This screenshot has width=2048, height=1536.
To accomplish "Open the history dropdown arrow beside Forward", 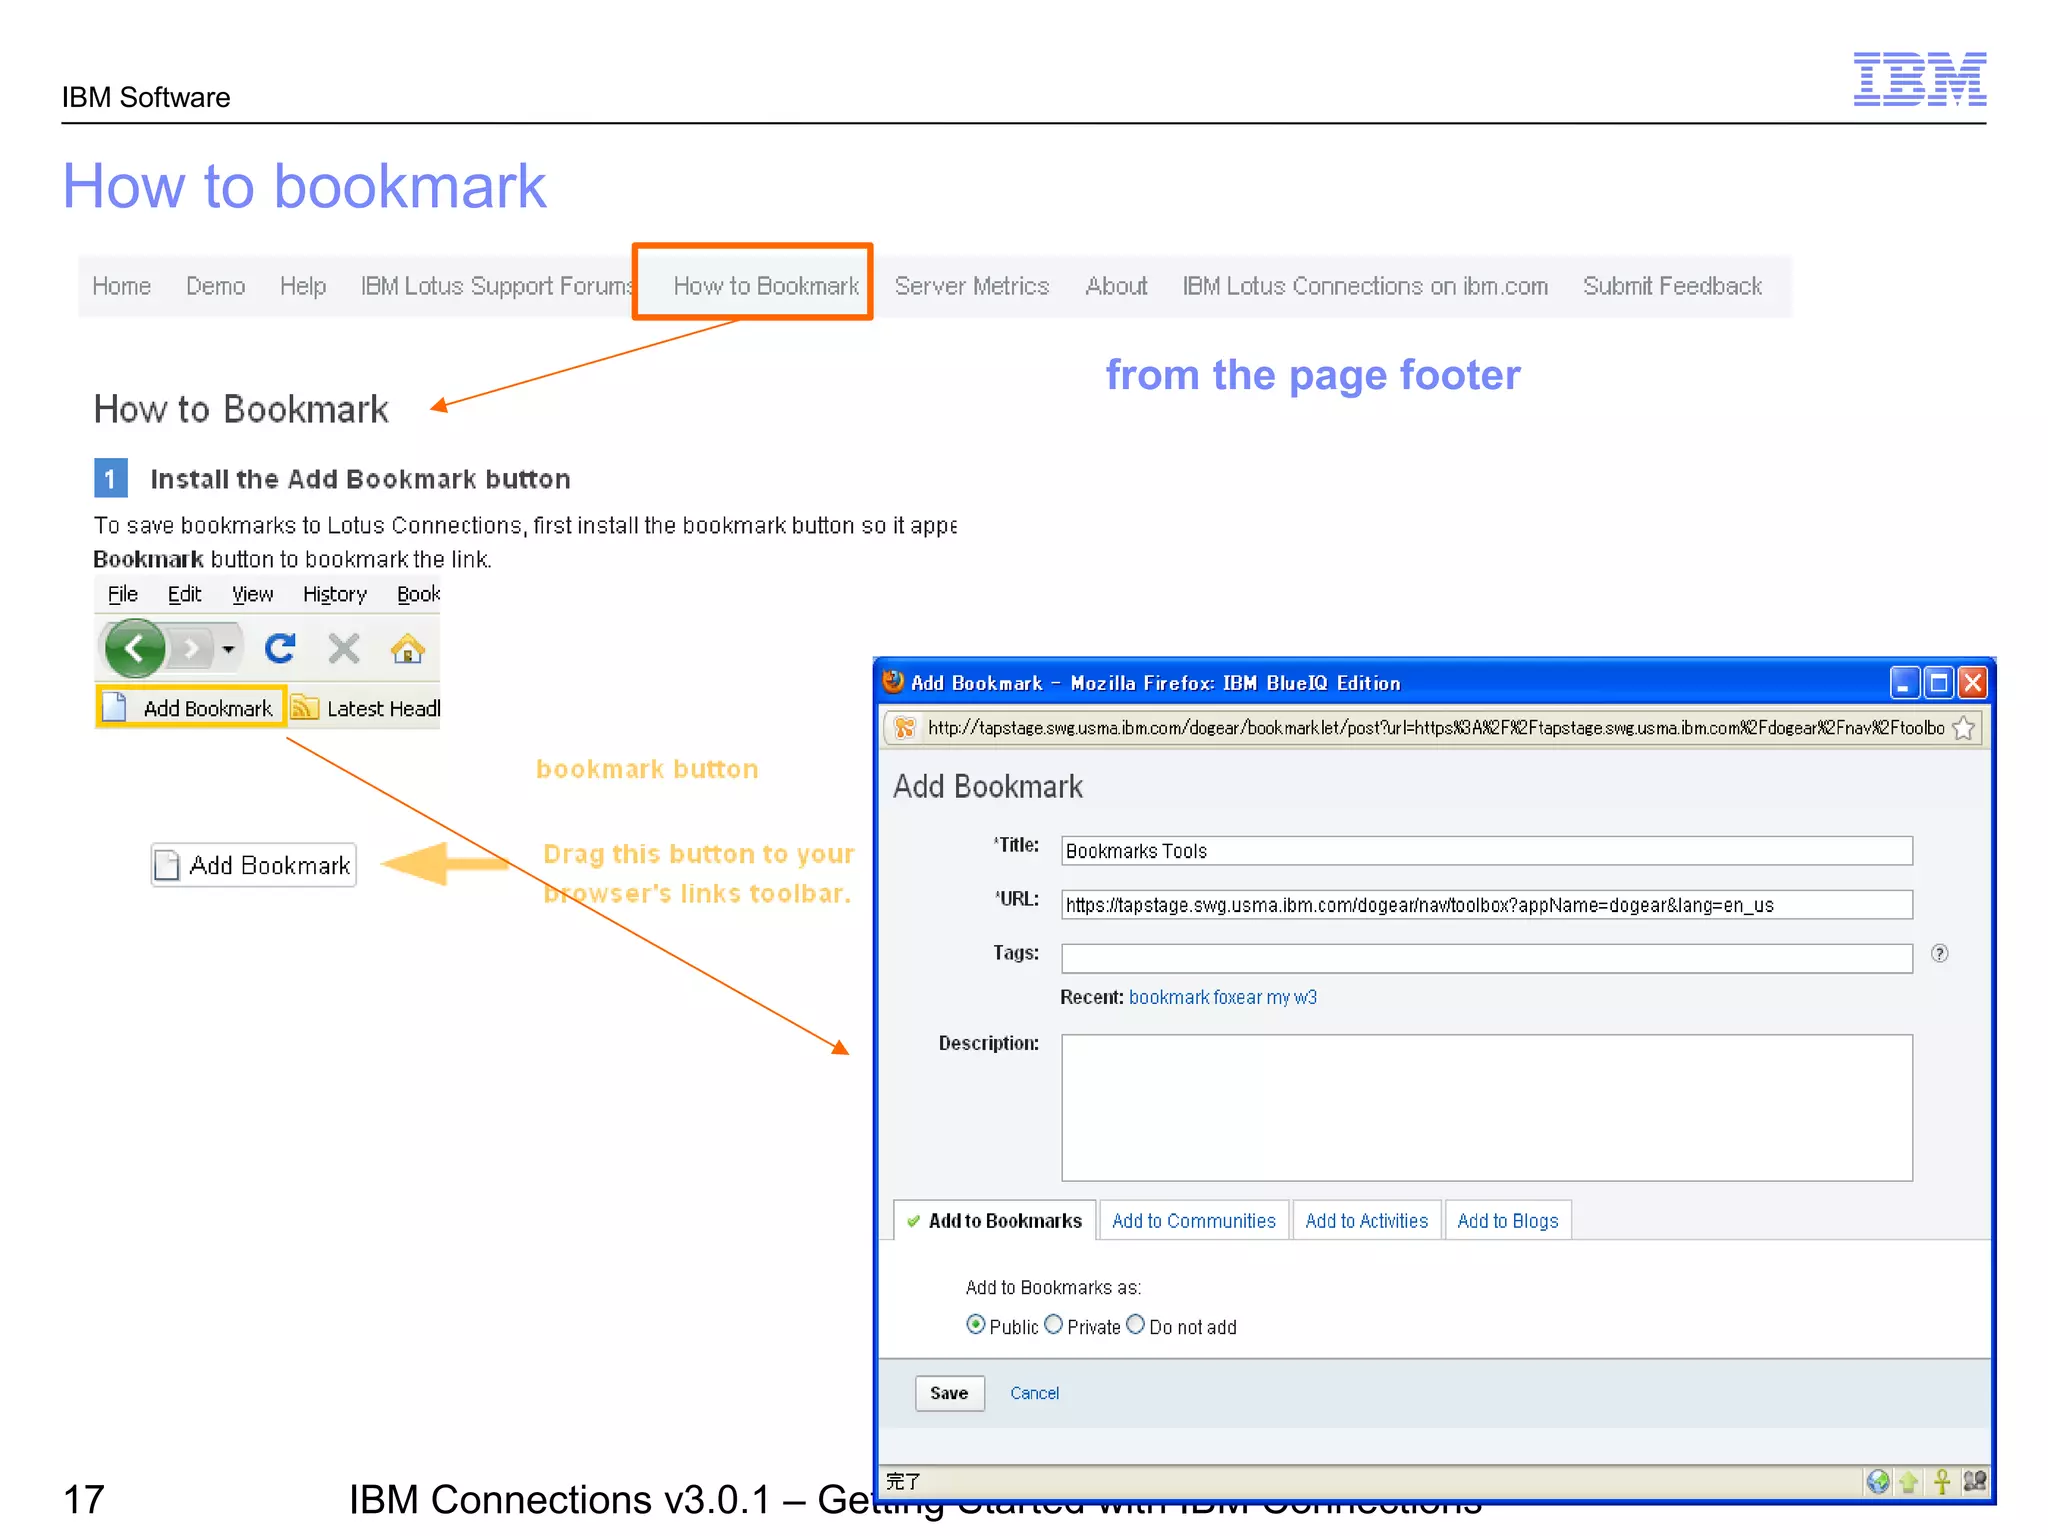I will pyautogui.click(x=229, y=649).
